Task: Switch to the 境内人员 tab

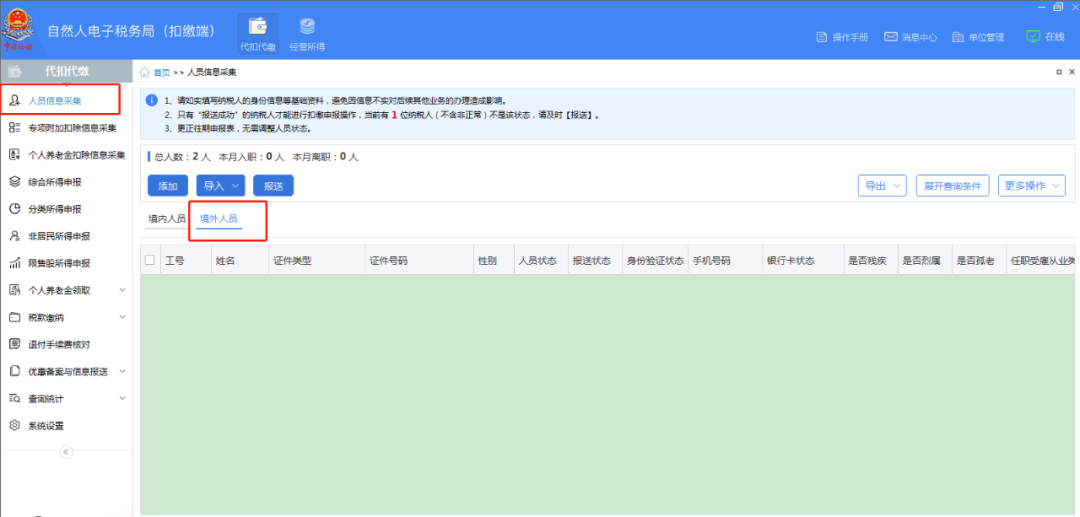Action: click(x=167, y=218)
